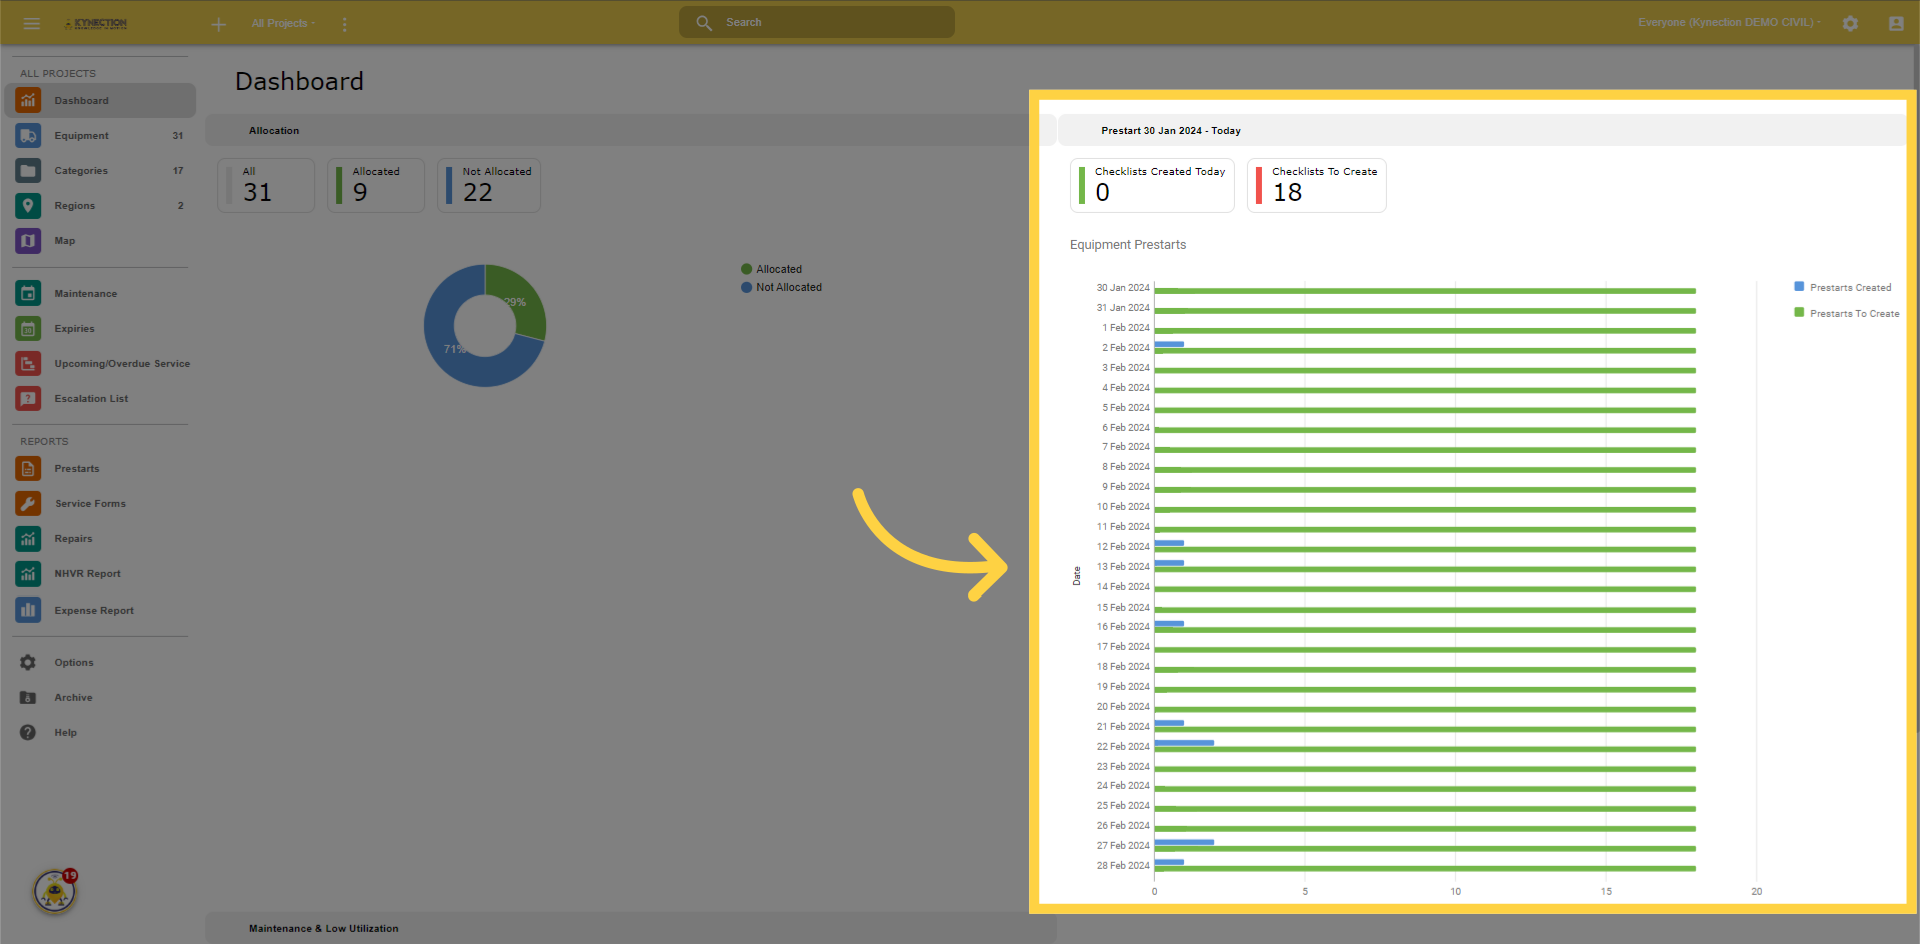Open the user account profile icon

(1895, 23)
